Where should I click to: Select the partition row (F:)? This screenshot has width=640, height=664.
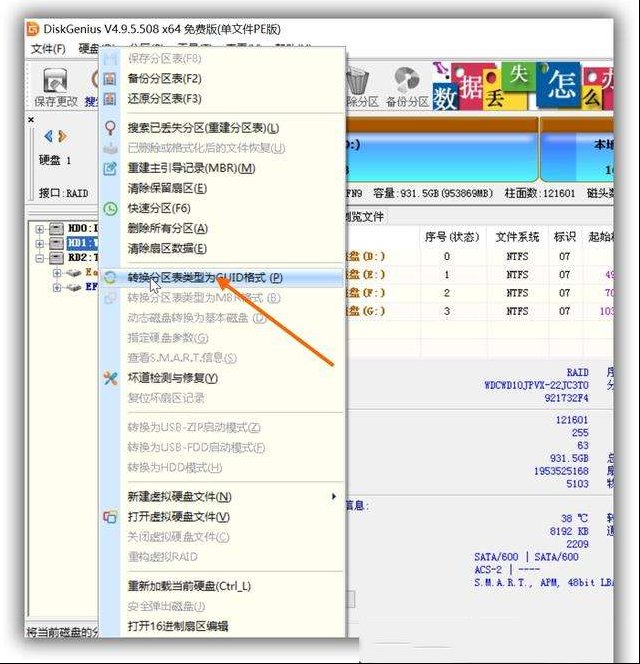tap(479, 293)
